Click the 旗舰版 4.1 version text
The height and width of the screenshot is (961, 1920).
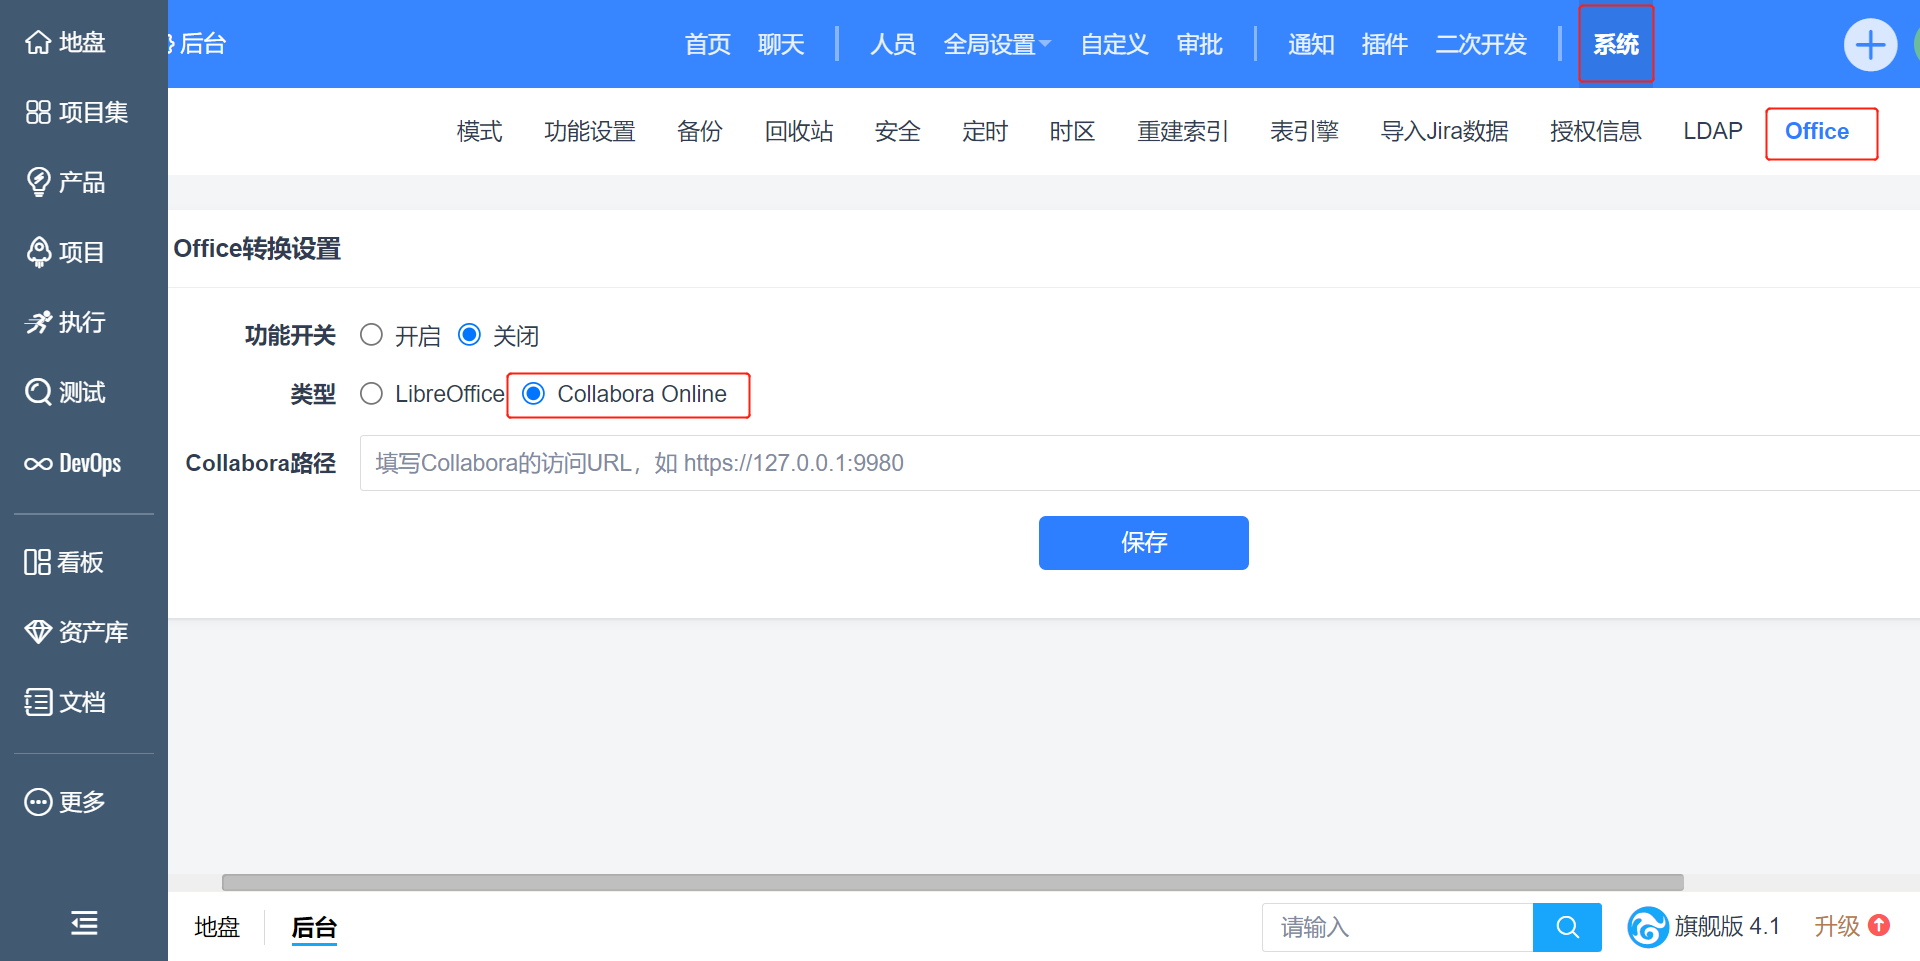[x=1728, y=926]
